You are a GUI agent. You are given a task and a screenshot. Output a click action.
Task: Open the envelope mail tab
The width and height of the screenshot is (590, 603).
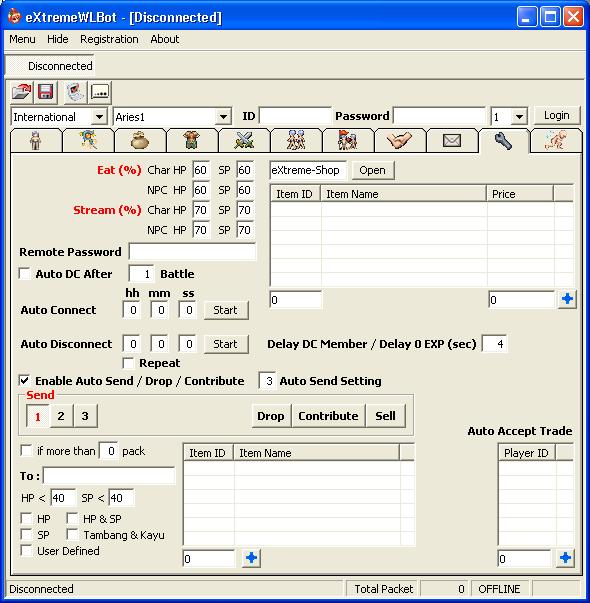452,141
